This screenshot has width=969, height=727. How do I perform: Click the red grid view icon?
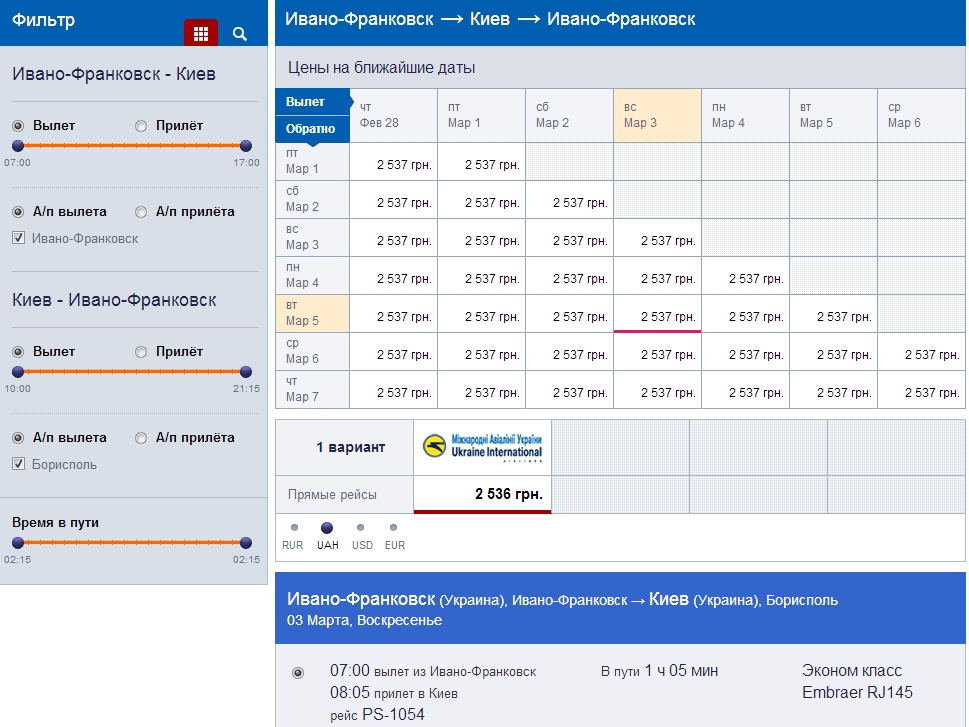201,34
